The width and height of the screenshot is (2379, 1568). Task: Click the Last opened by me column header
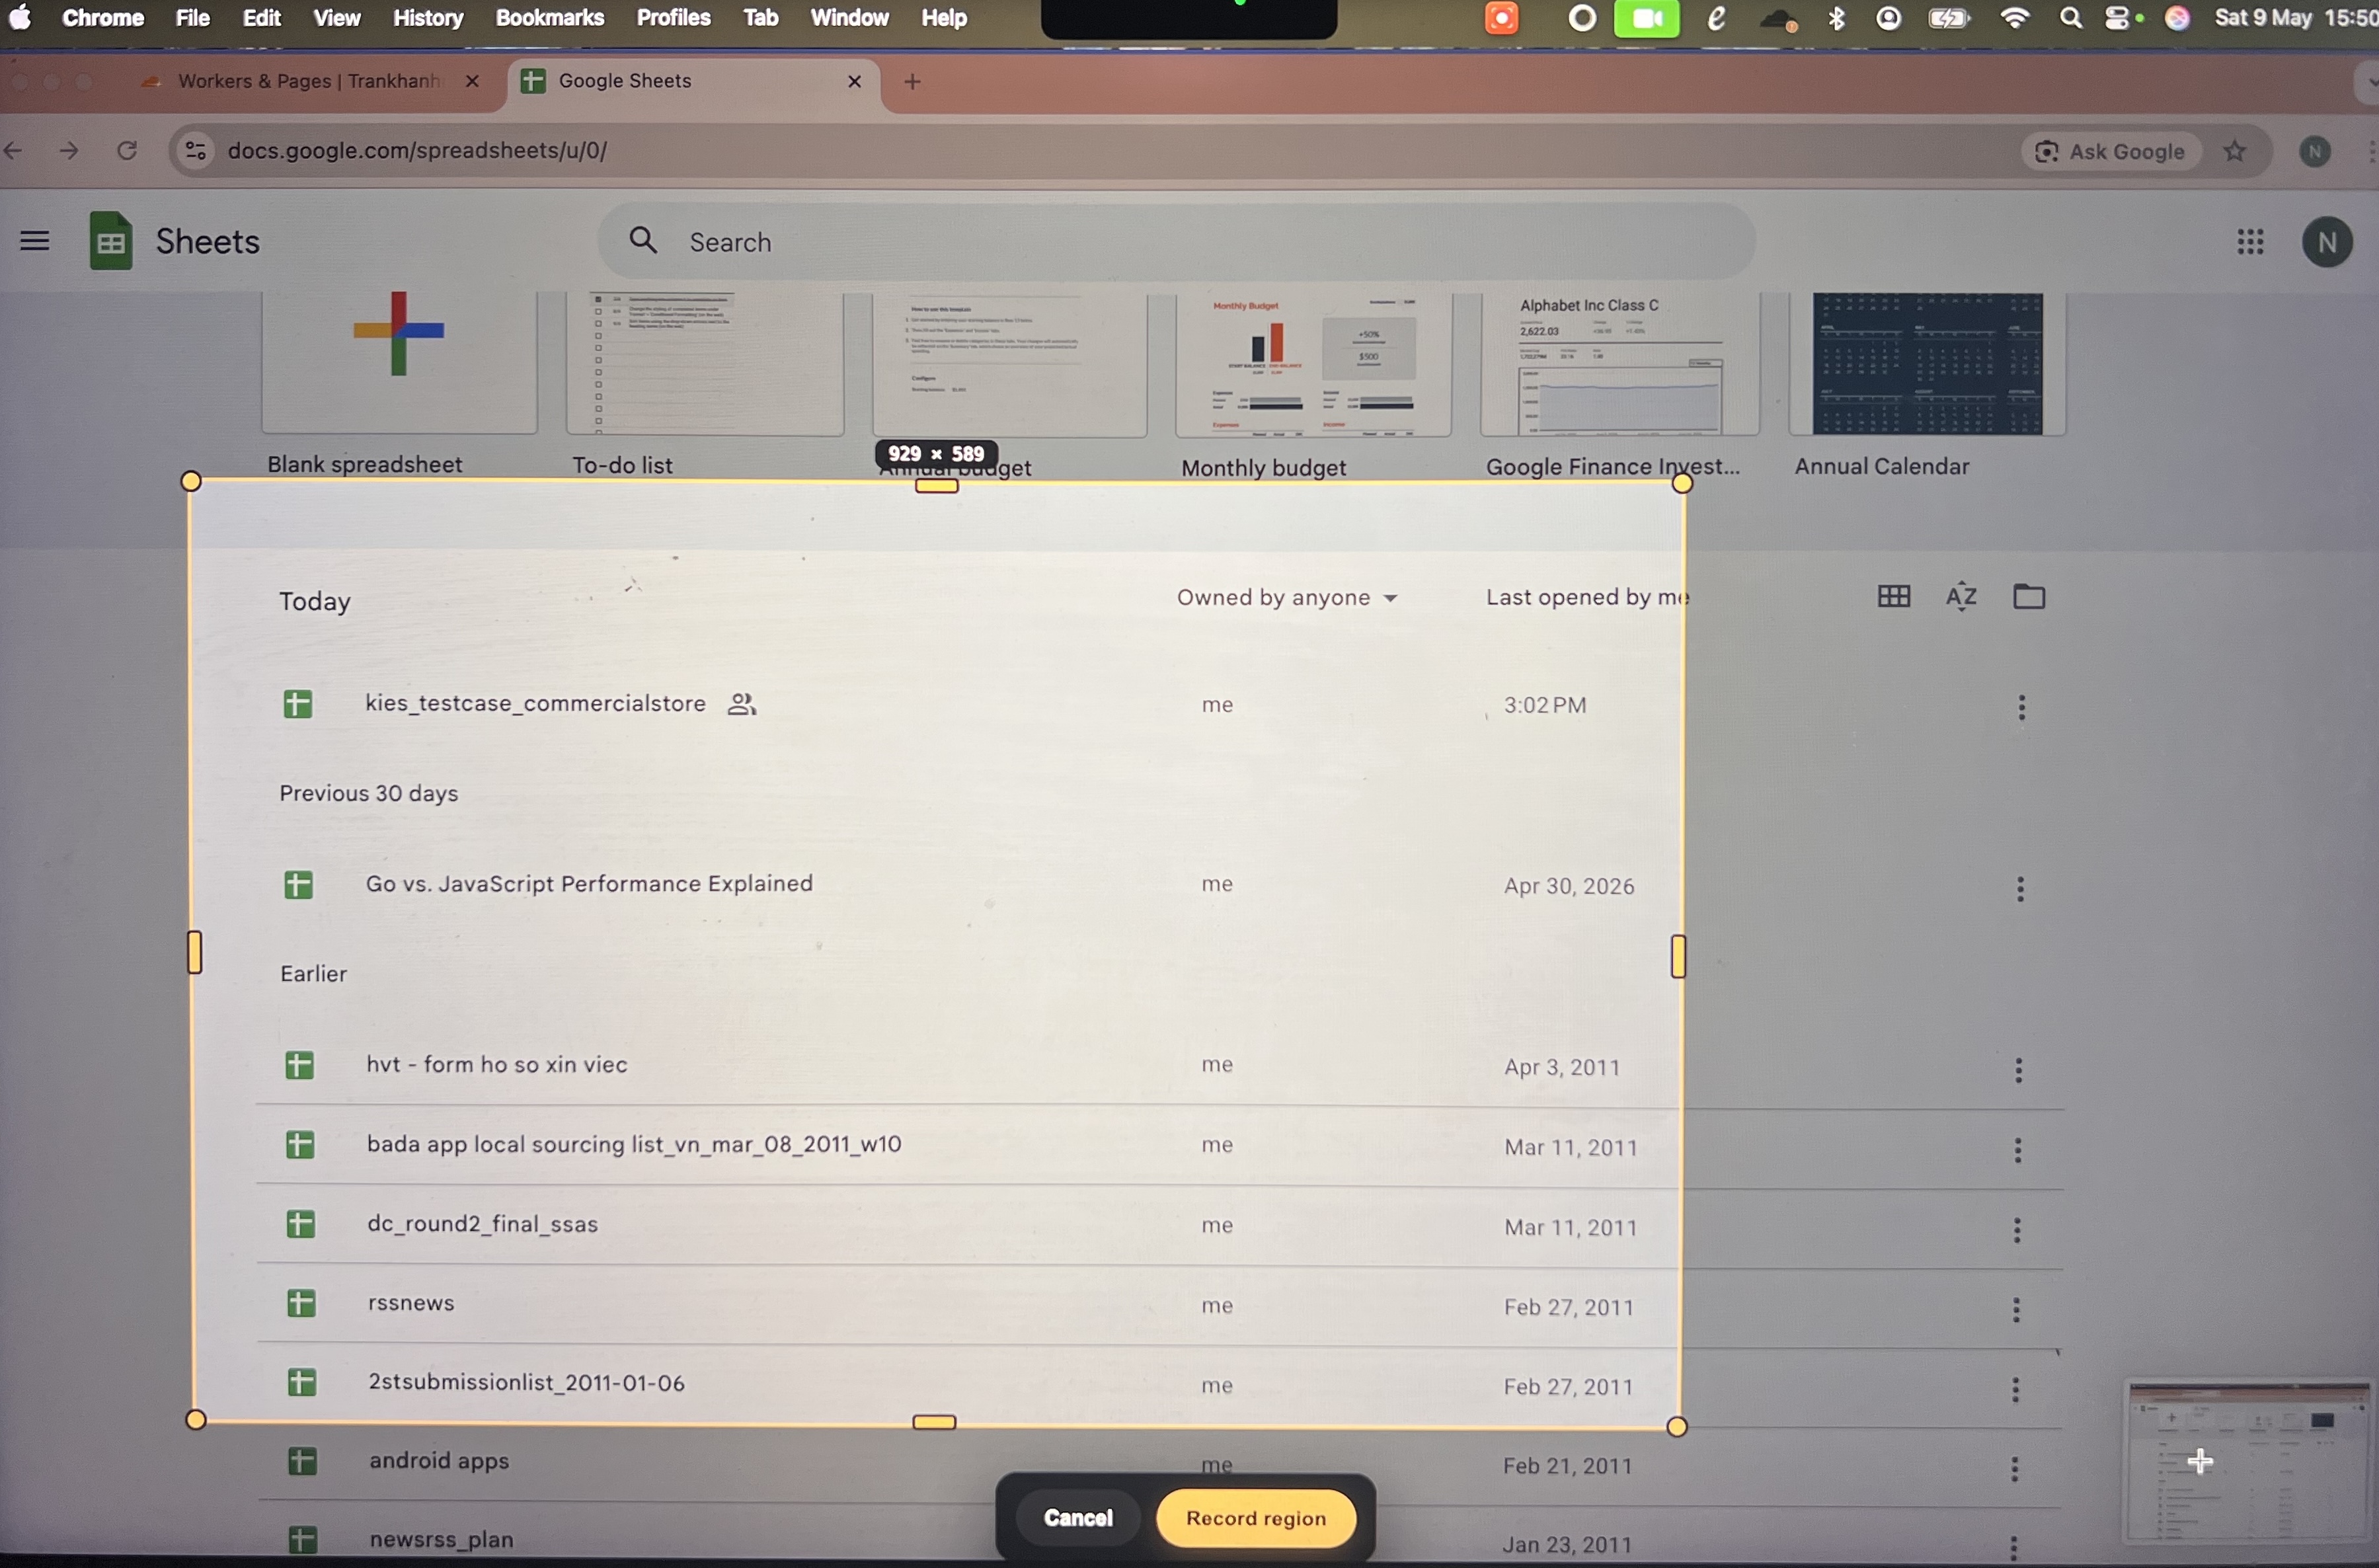[x=1587, y=597]
